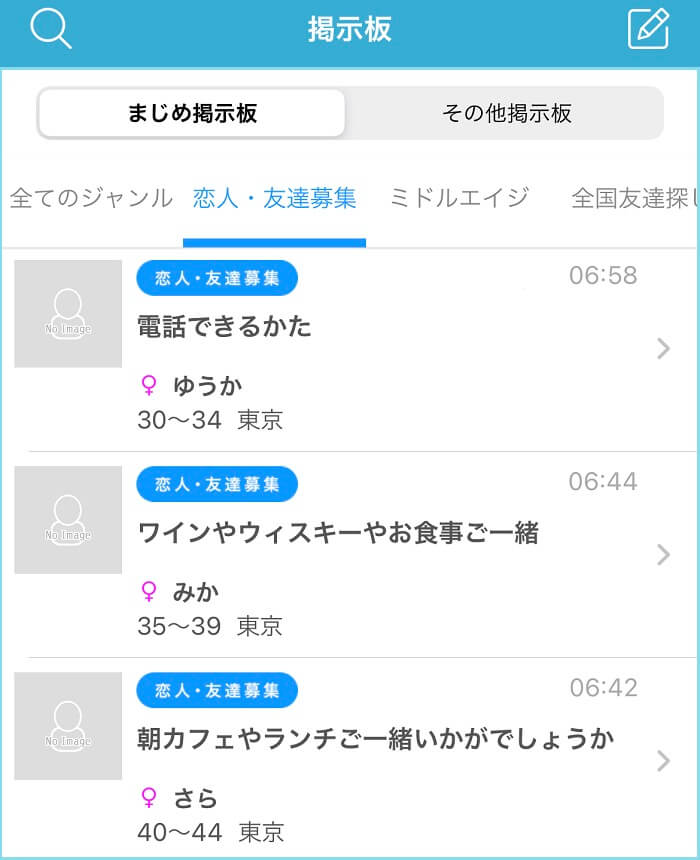Viewport: 700px width, 860px height.
Task: Select the まじめ掲示板 tab
Action: [190, 113]
